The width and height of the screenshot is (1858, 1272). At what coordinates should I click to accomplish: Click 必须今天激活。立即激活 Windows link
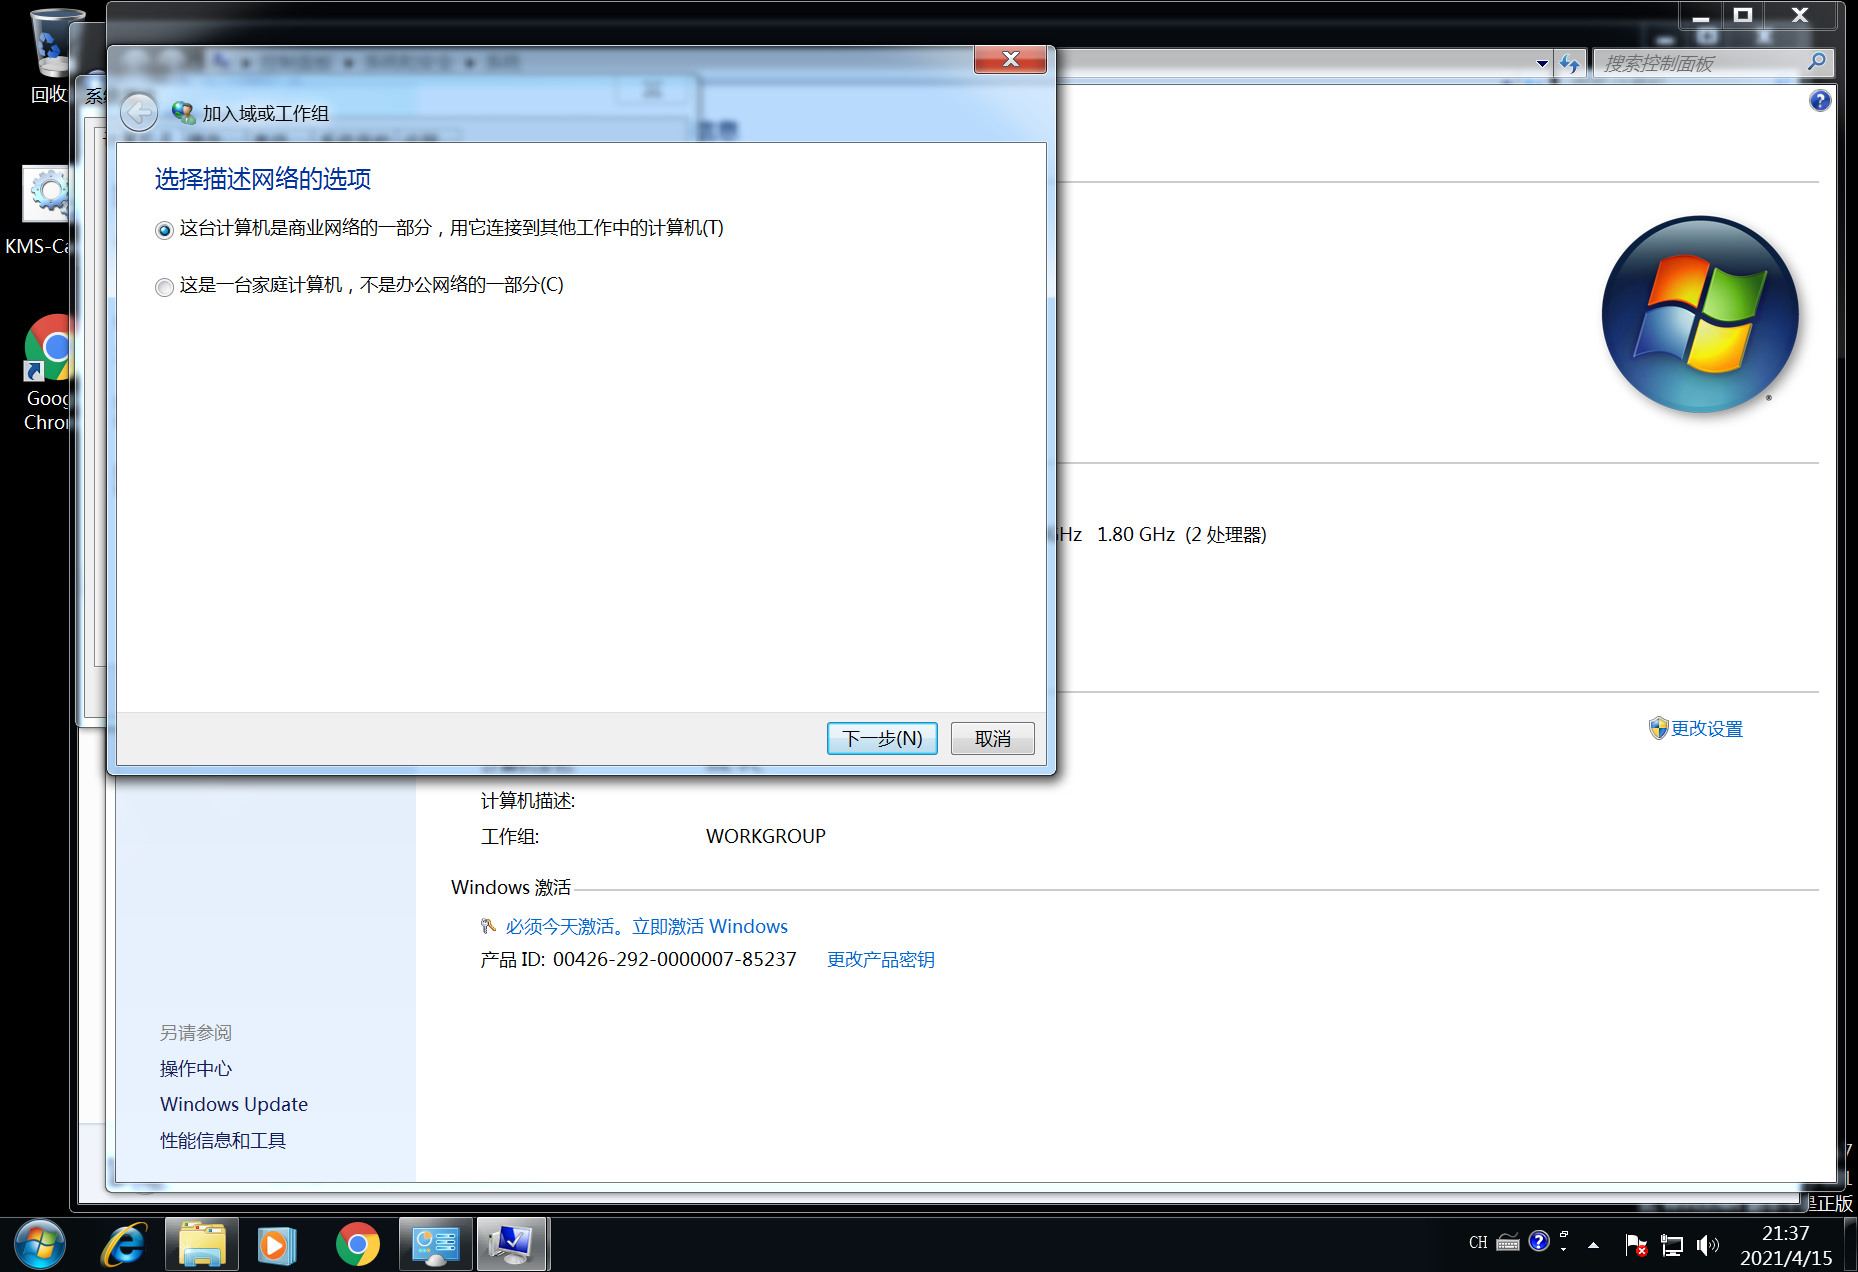pyautogui.click(x=646, y=926)
